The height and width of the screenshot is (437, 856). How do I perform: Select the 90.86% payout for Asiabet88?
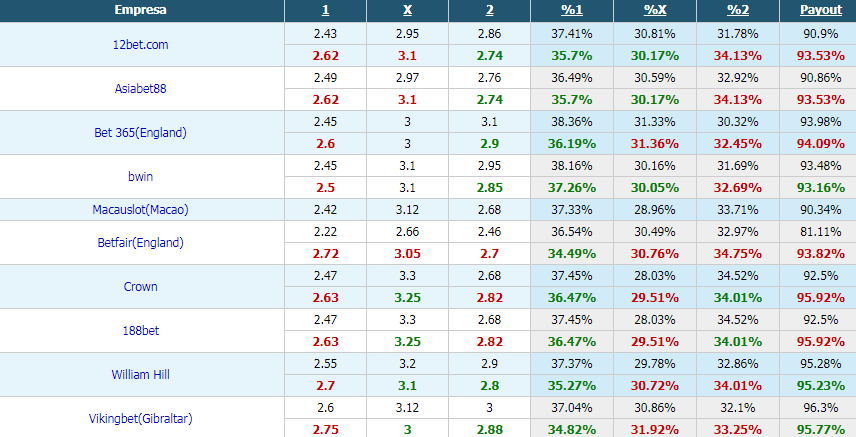point(821,78)
